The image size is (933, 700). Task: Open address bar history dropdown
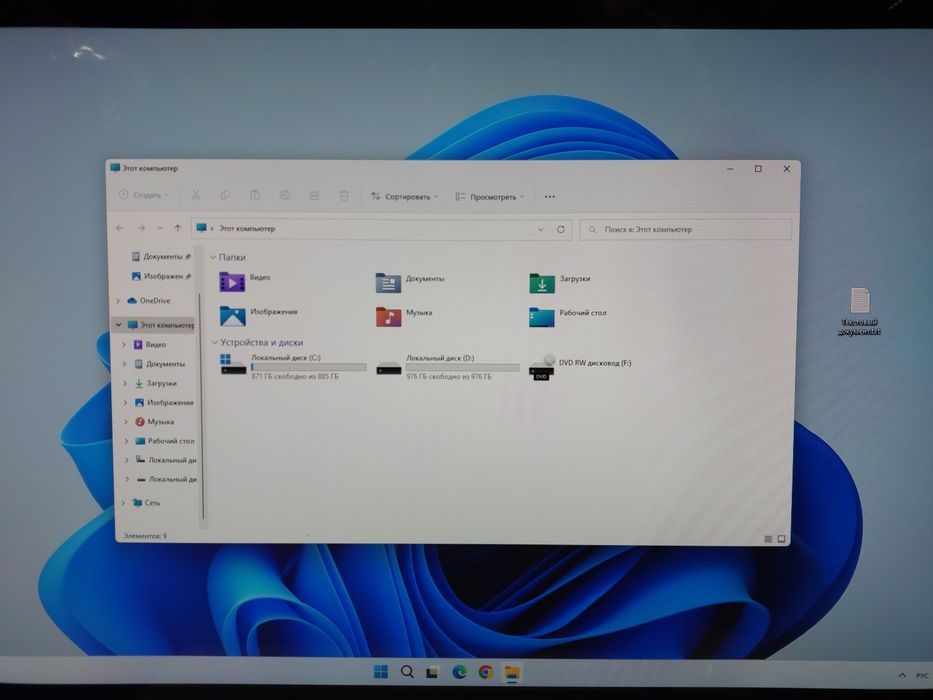[x=540, y=229]
